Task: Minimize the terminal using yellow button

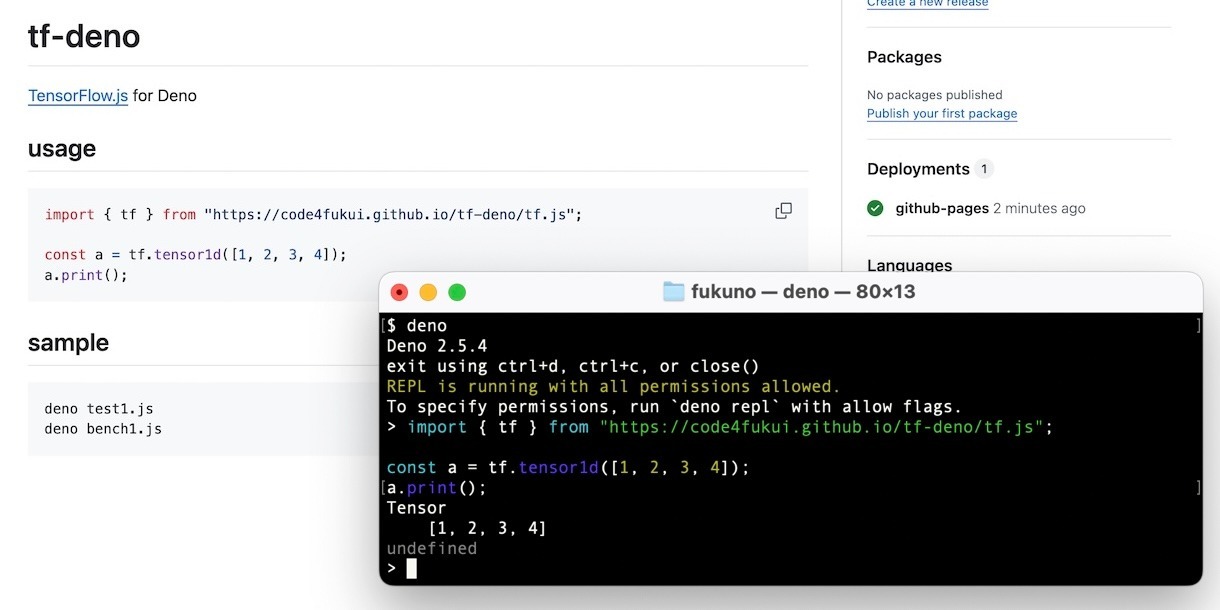Action: pyautogui.click(x=428, y=293)
